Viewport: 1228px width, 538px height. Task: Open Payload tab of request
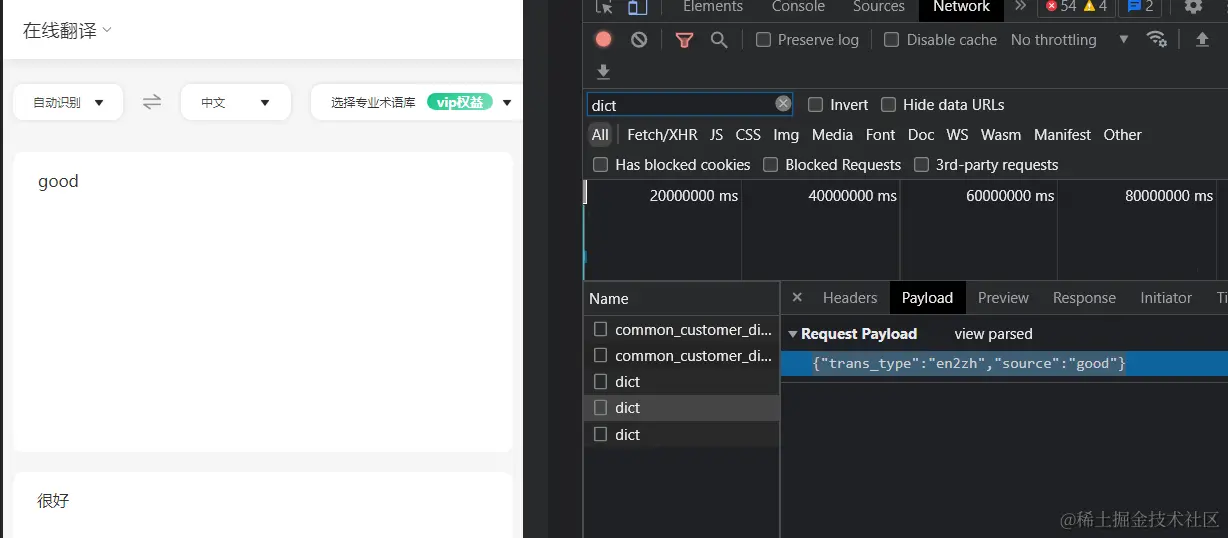[928, 298]
